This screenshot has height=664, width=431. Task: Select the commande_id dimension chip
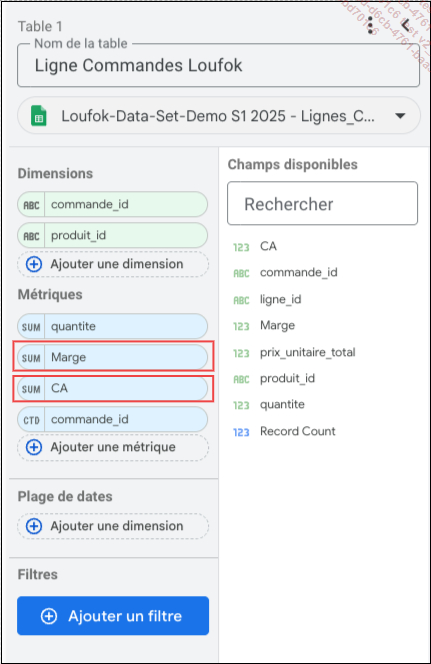click(113, 205)
